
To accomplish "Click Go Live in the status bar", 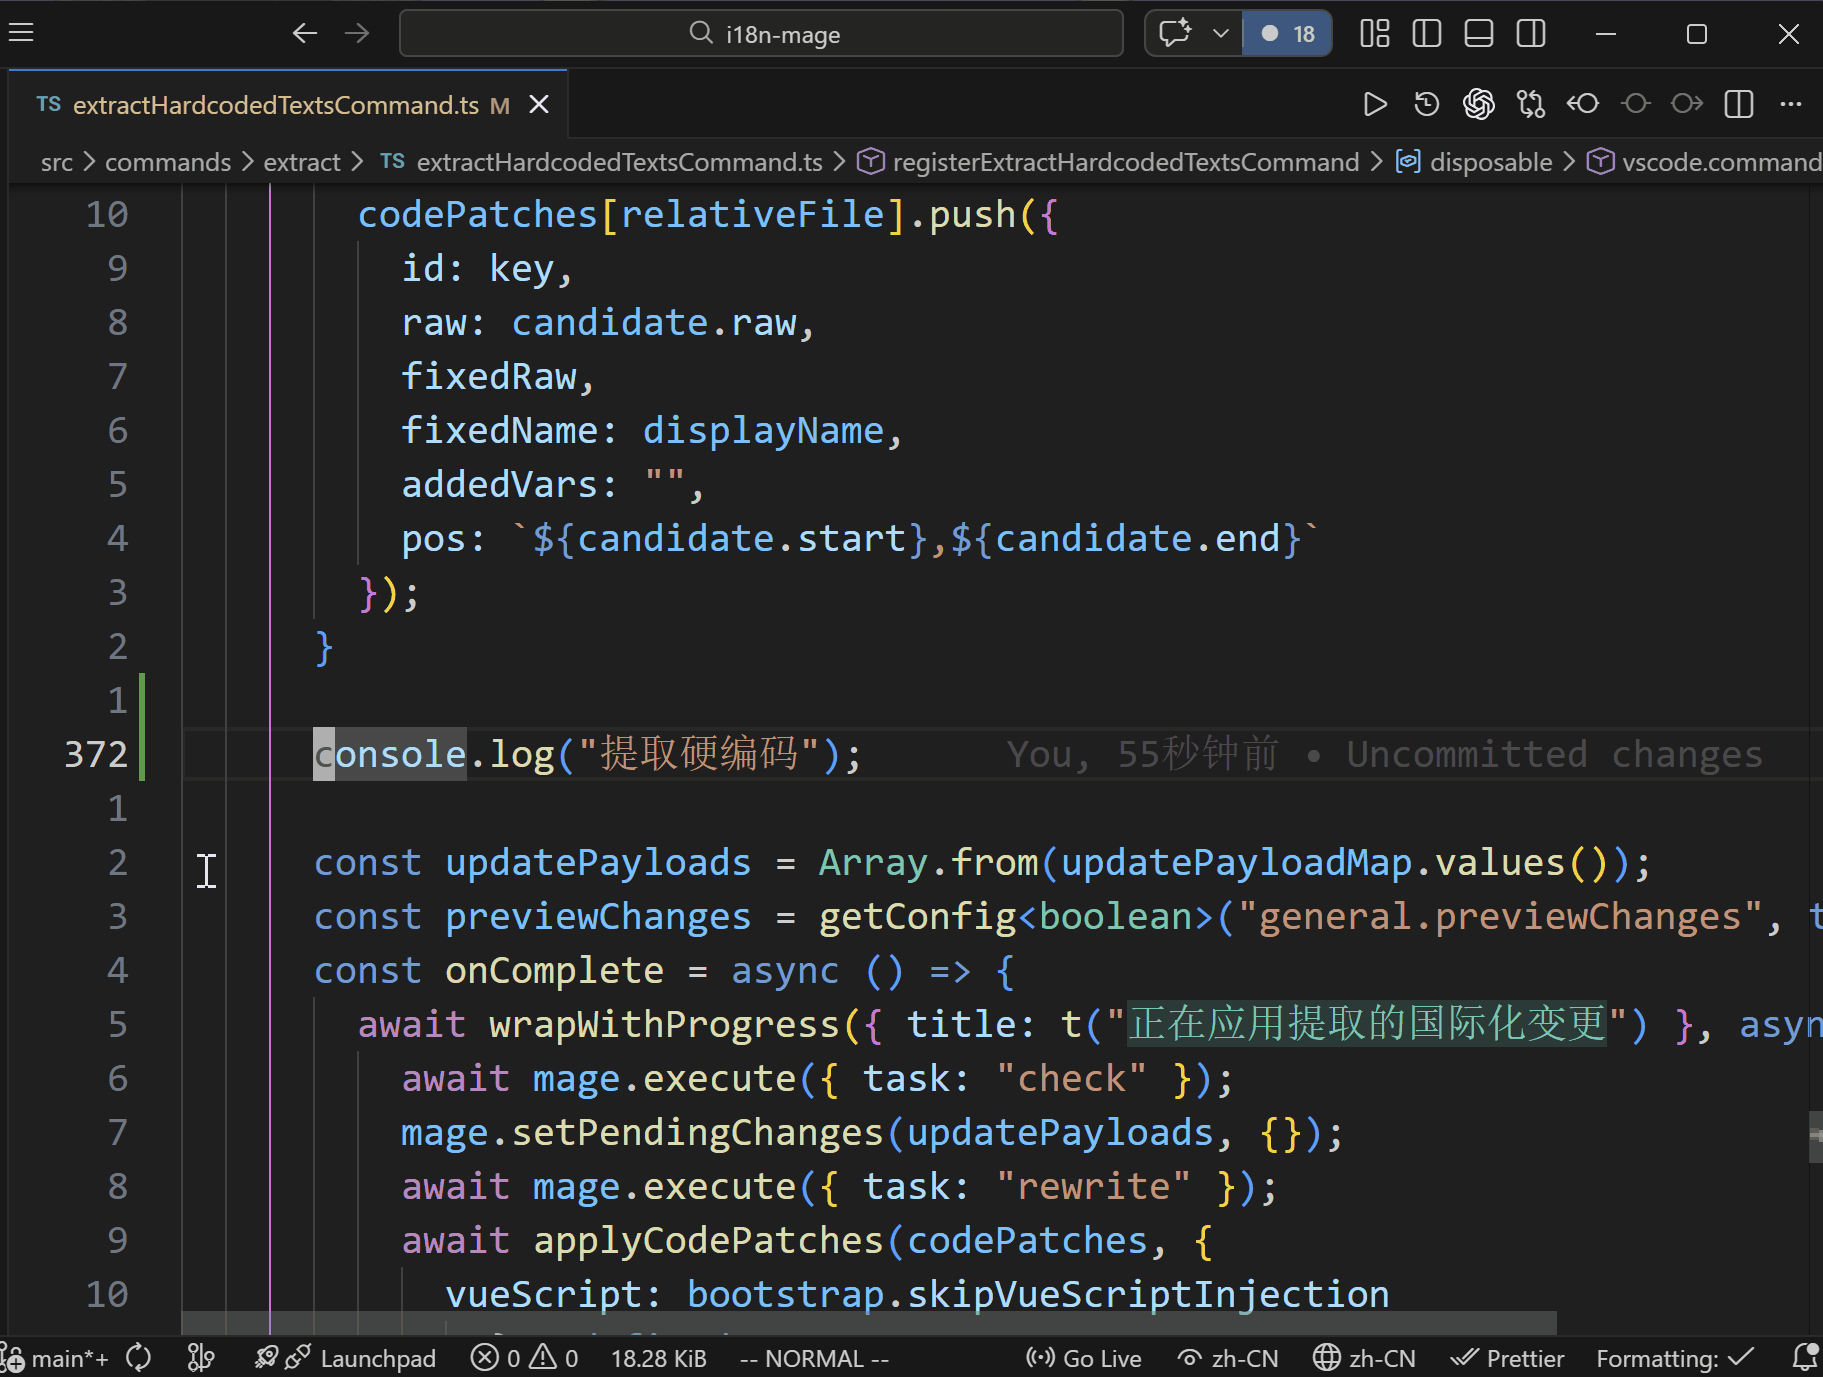I will [1084, 1358].
